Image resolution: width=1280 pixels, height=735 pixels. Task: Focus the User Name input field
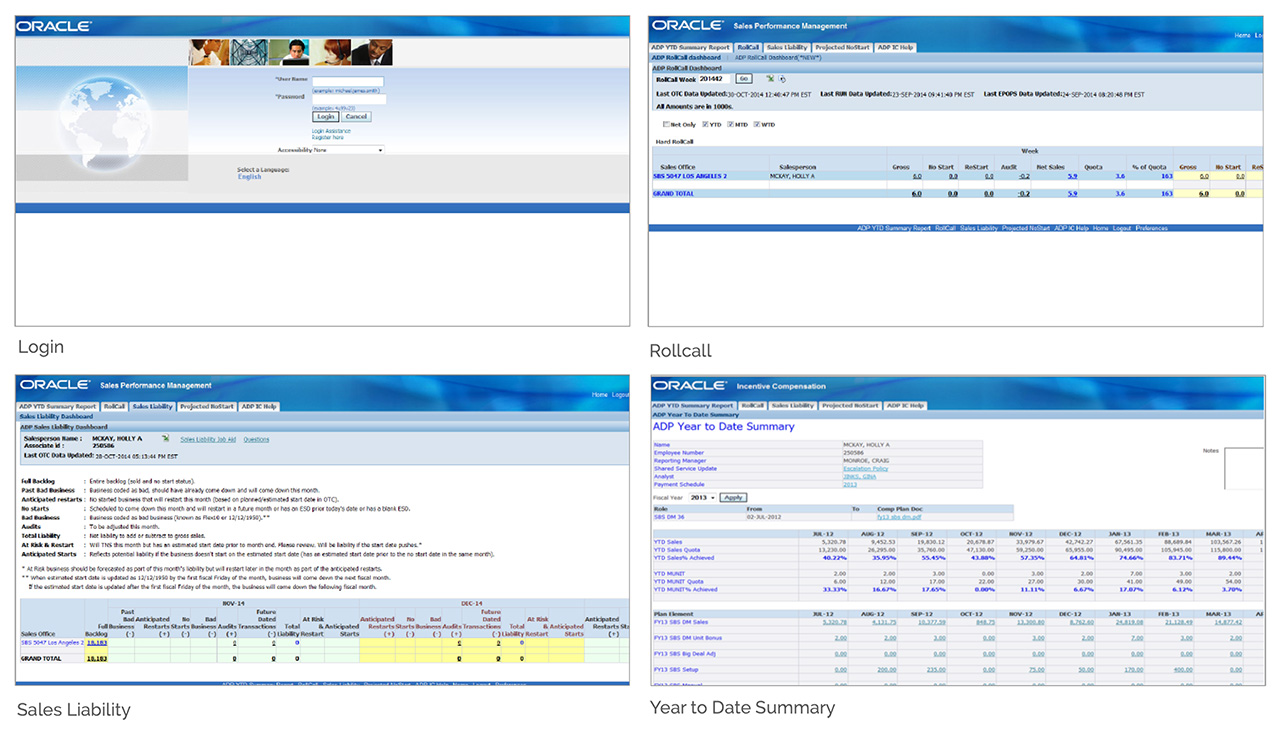[348, 82]
